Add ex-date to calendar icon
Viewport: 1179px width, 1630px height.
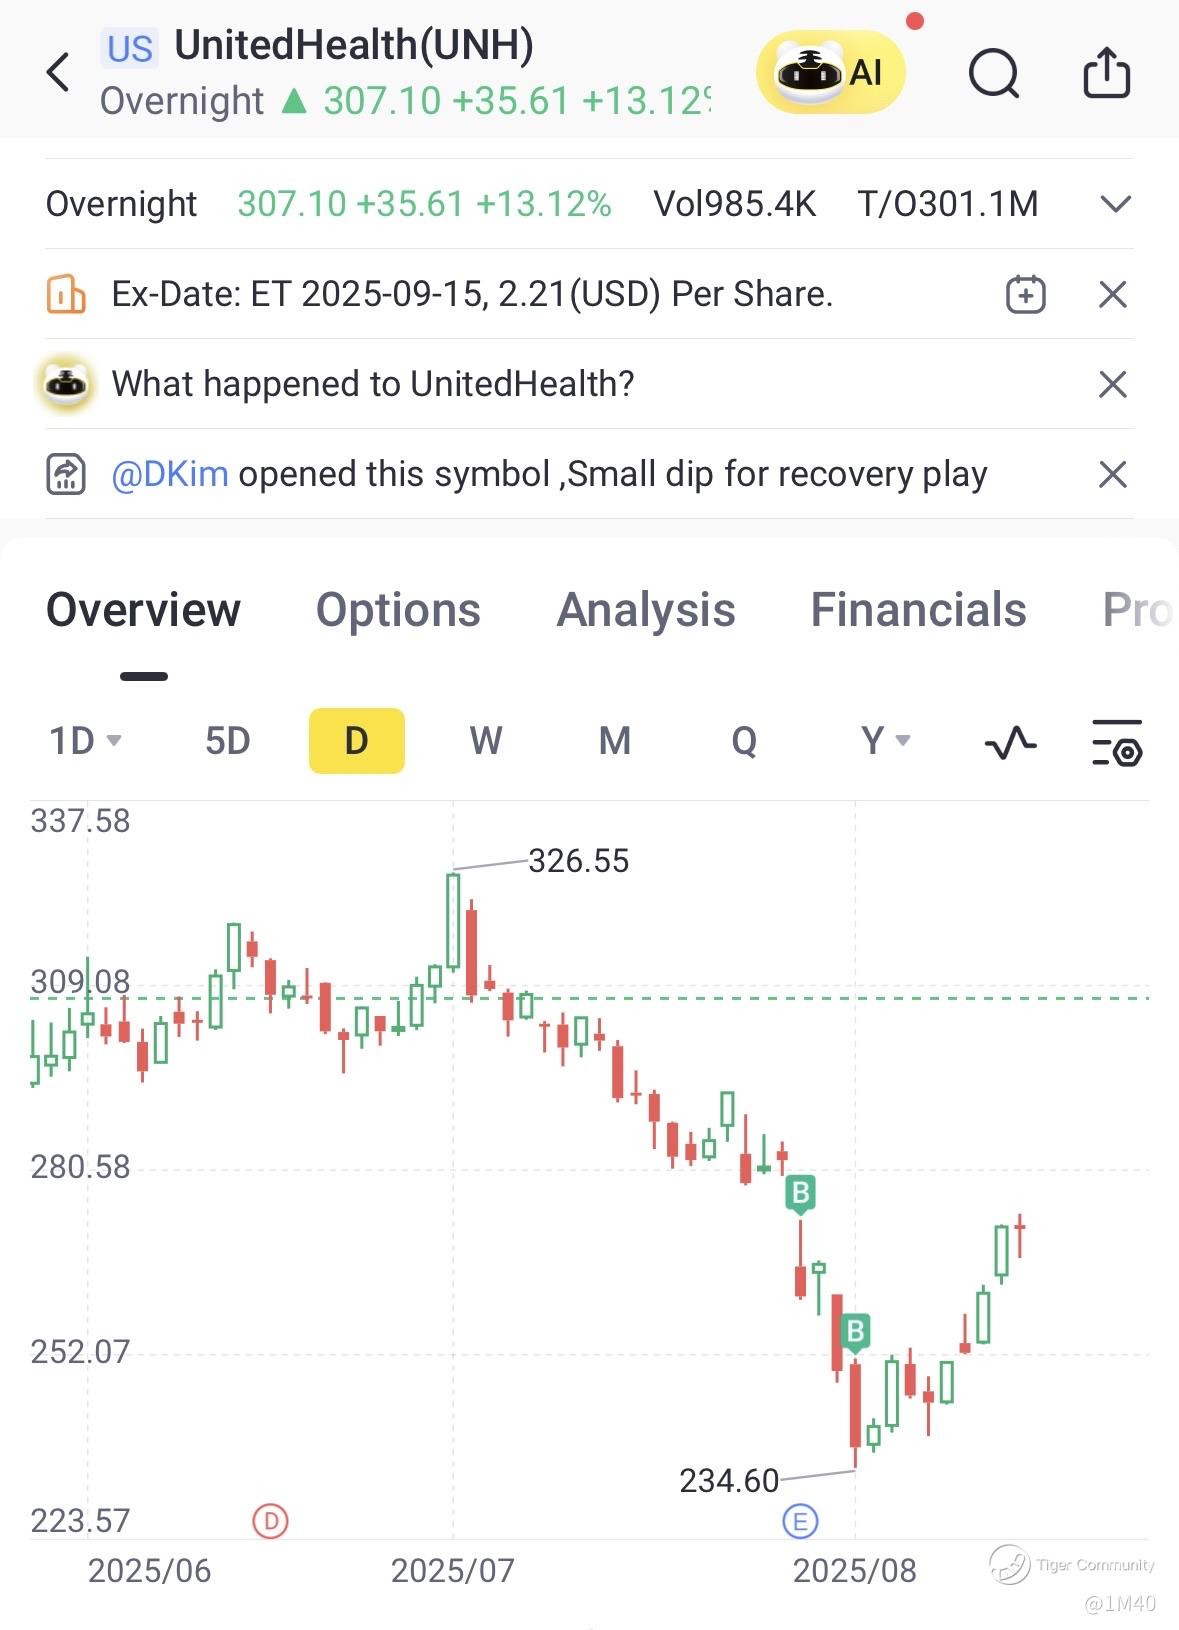click(x=1025, y=294)
